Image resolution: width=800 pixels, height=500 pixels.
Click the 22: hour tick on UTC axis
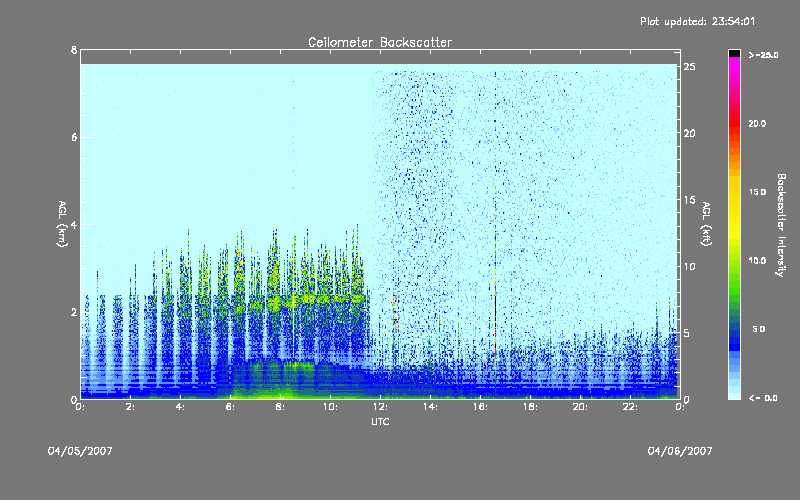click(630, 407)
